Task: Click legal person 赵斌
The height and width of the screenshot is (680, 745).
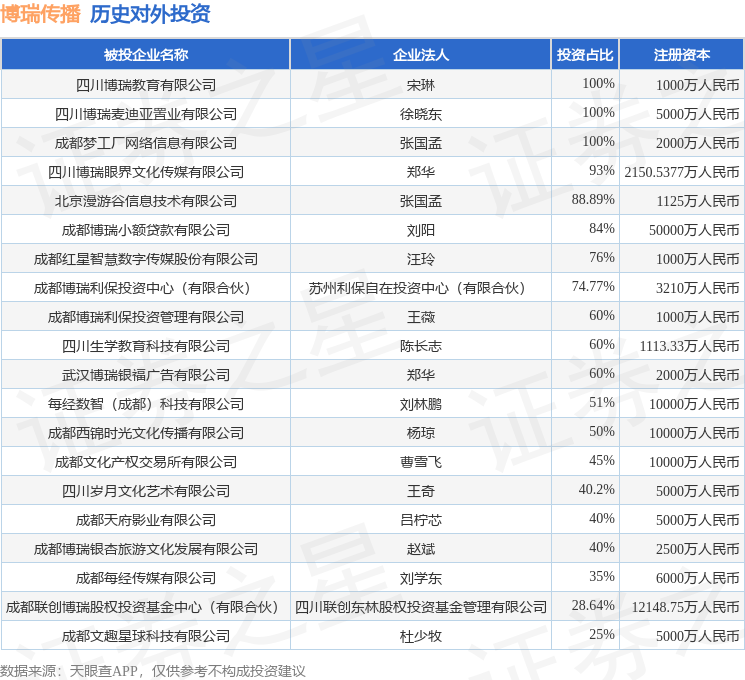Action: click(x=420, y=549)
